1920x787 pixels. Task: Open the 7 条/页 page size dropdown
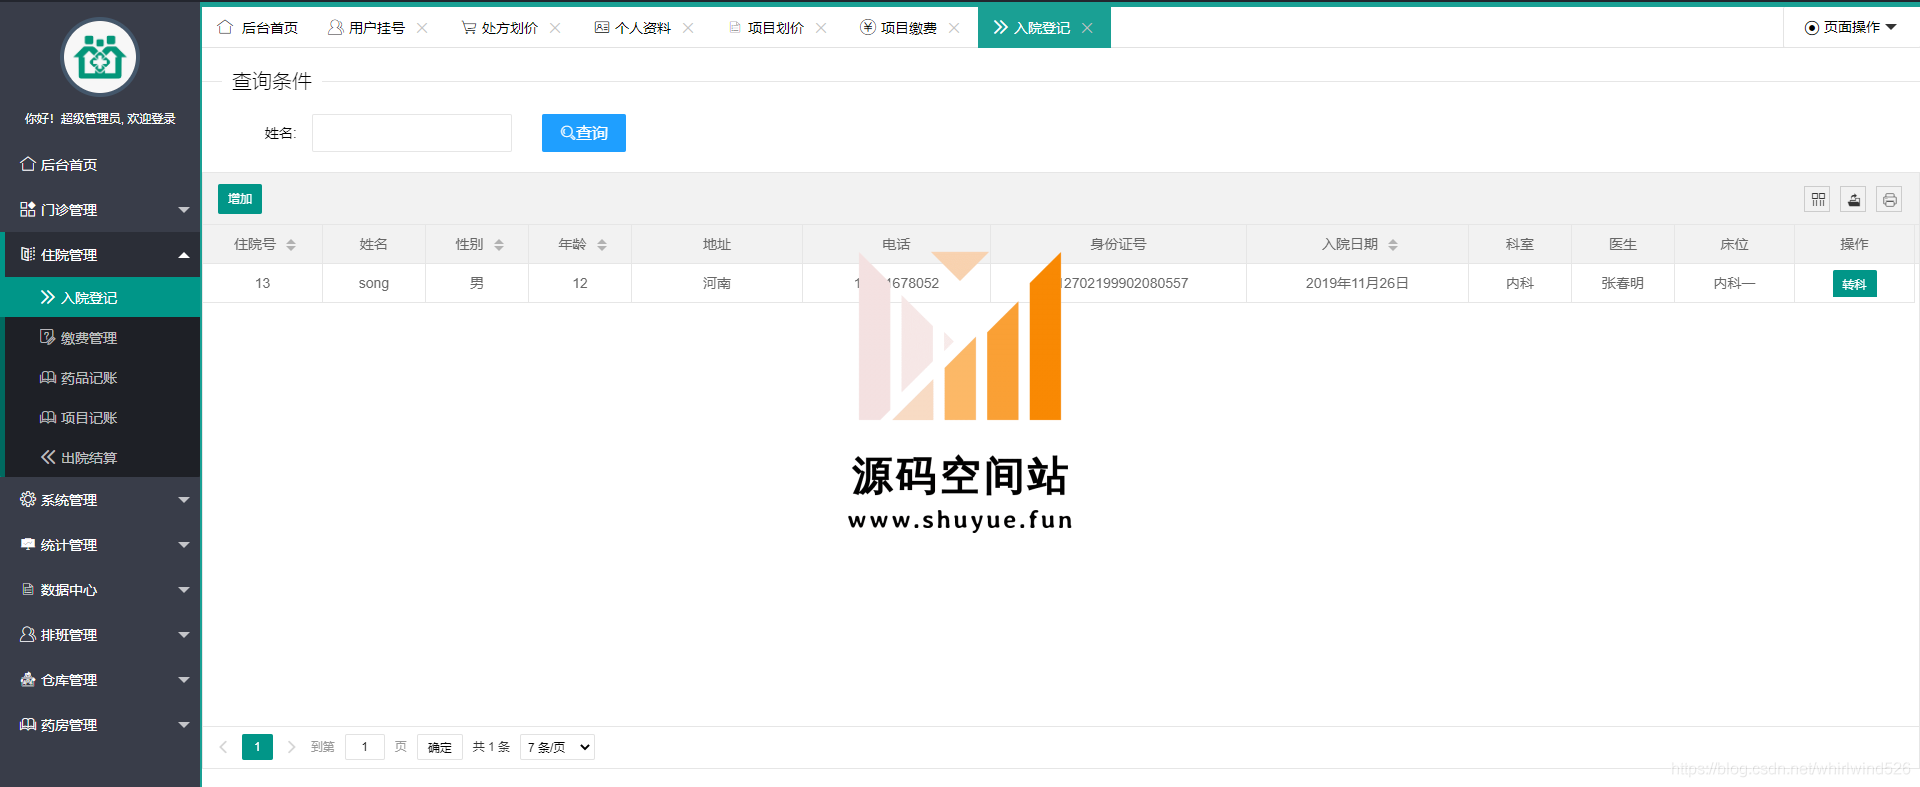pyautogui.click(x=557, y=747)
